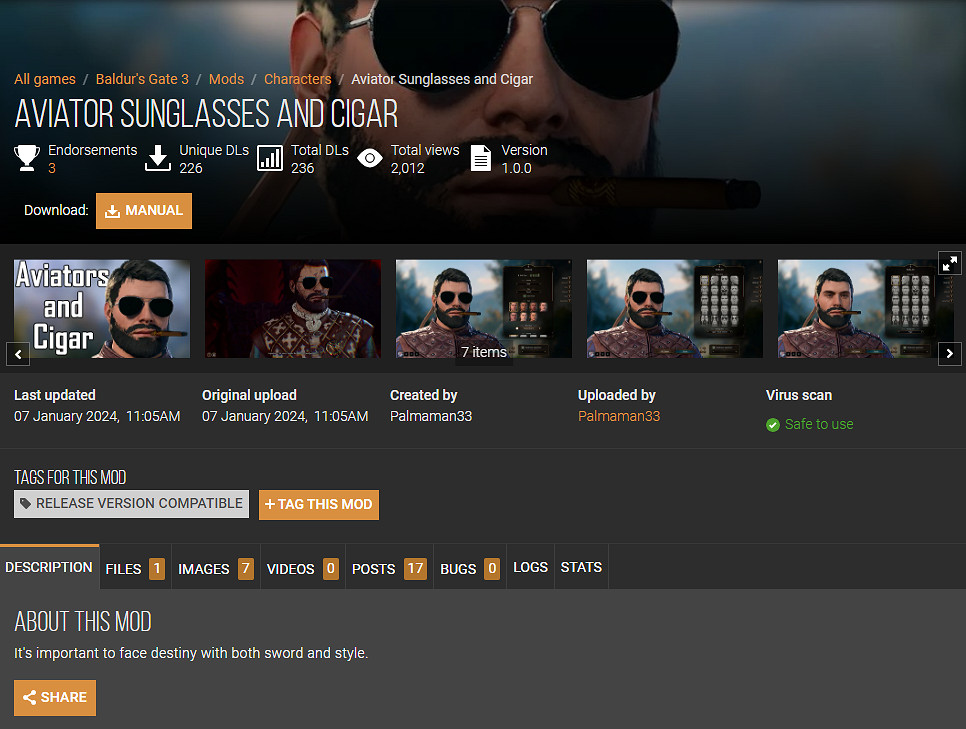Screen dimensions: 966x729
Task: Go to Baldur's Gate 3 breadcrumb
Action: [x=142, y=79]
